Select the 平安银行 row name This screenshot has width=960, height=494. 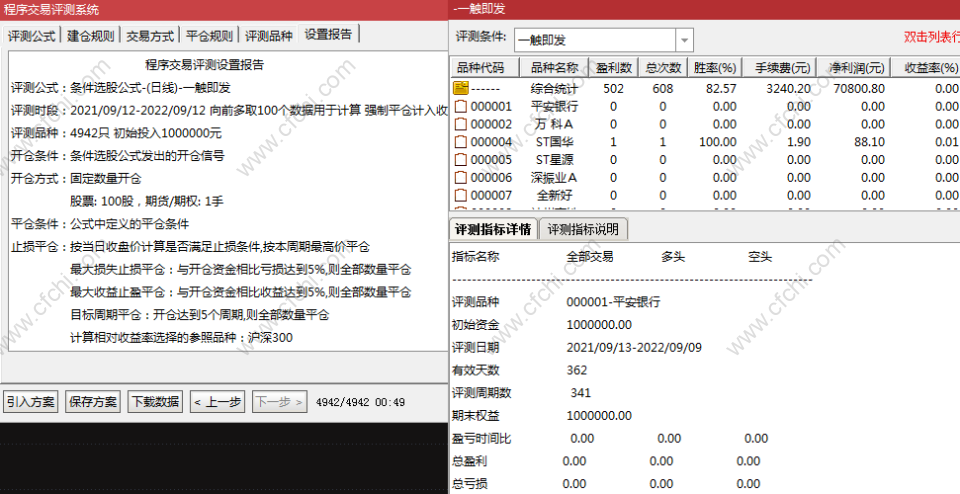point(554,107)
